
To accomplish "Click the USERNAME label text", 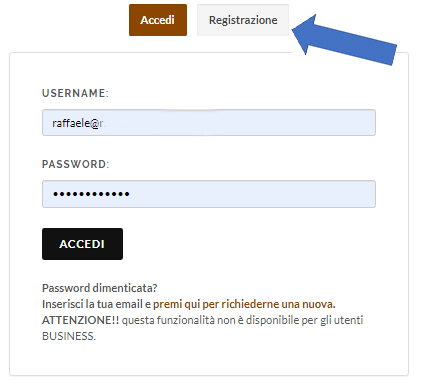I will point(75,93).
